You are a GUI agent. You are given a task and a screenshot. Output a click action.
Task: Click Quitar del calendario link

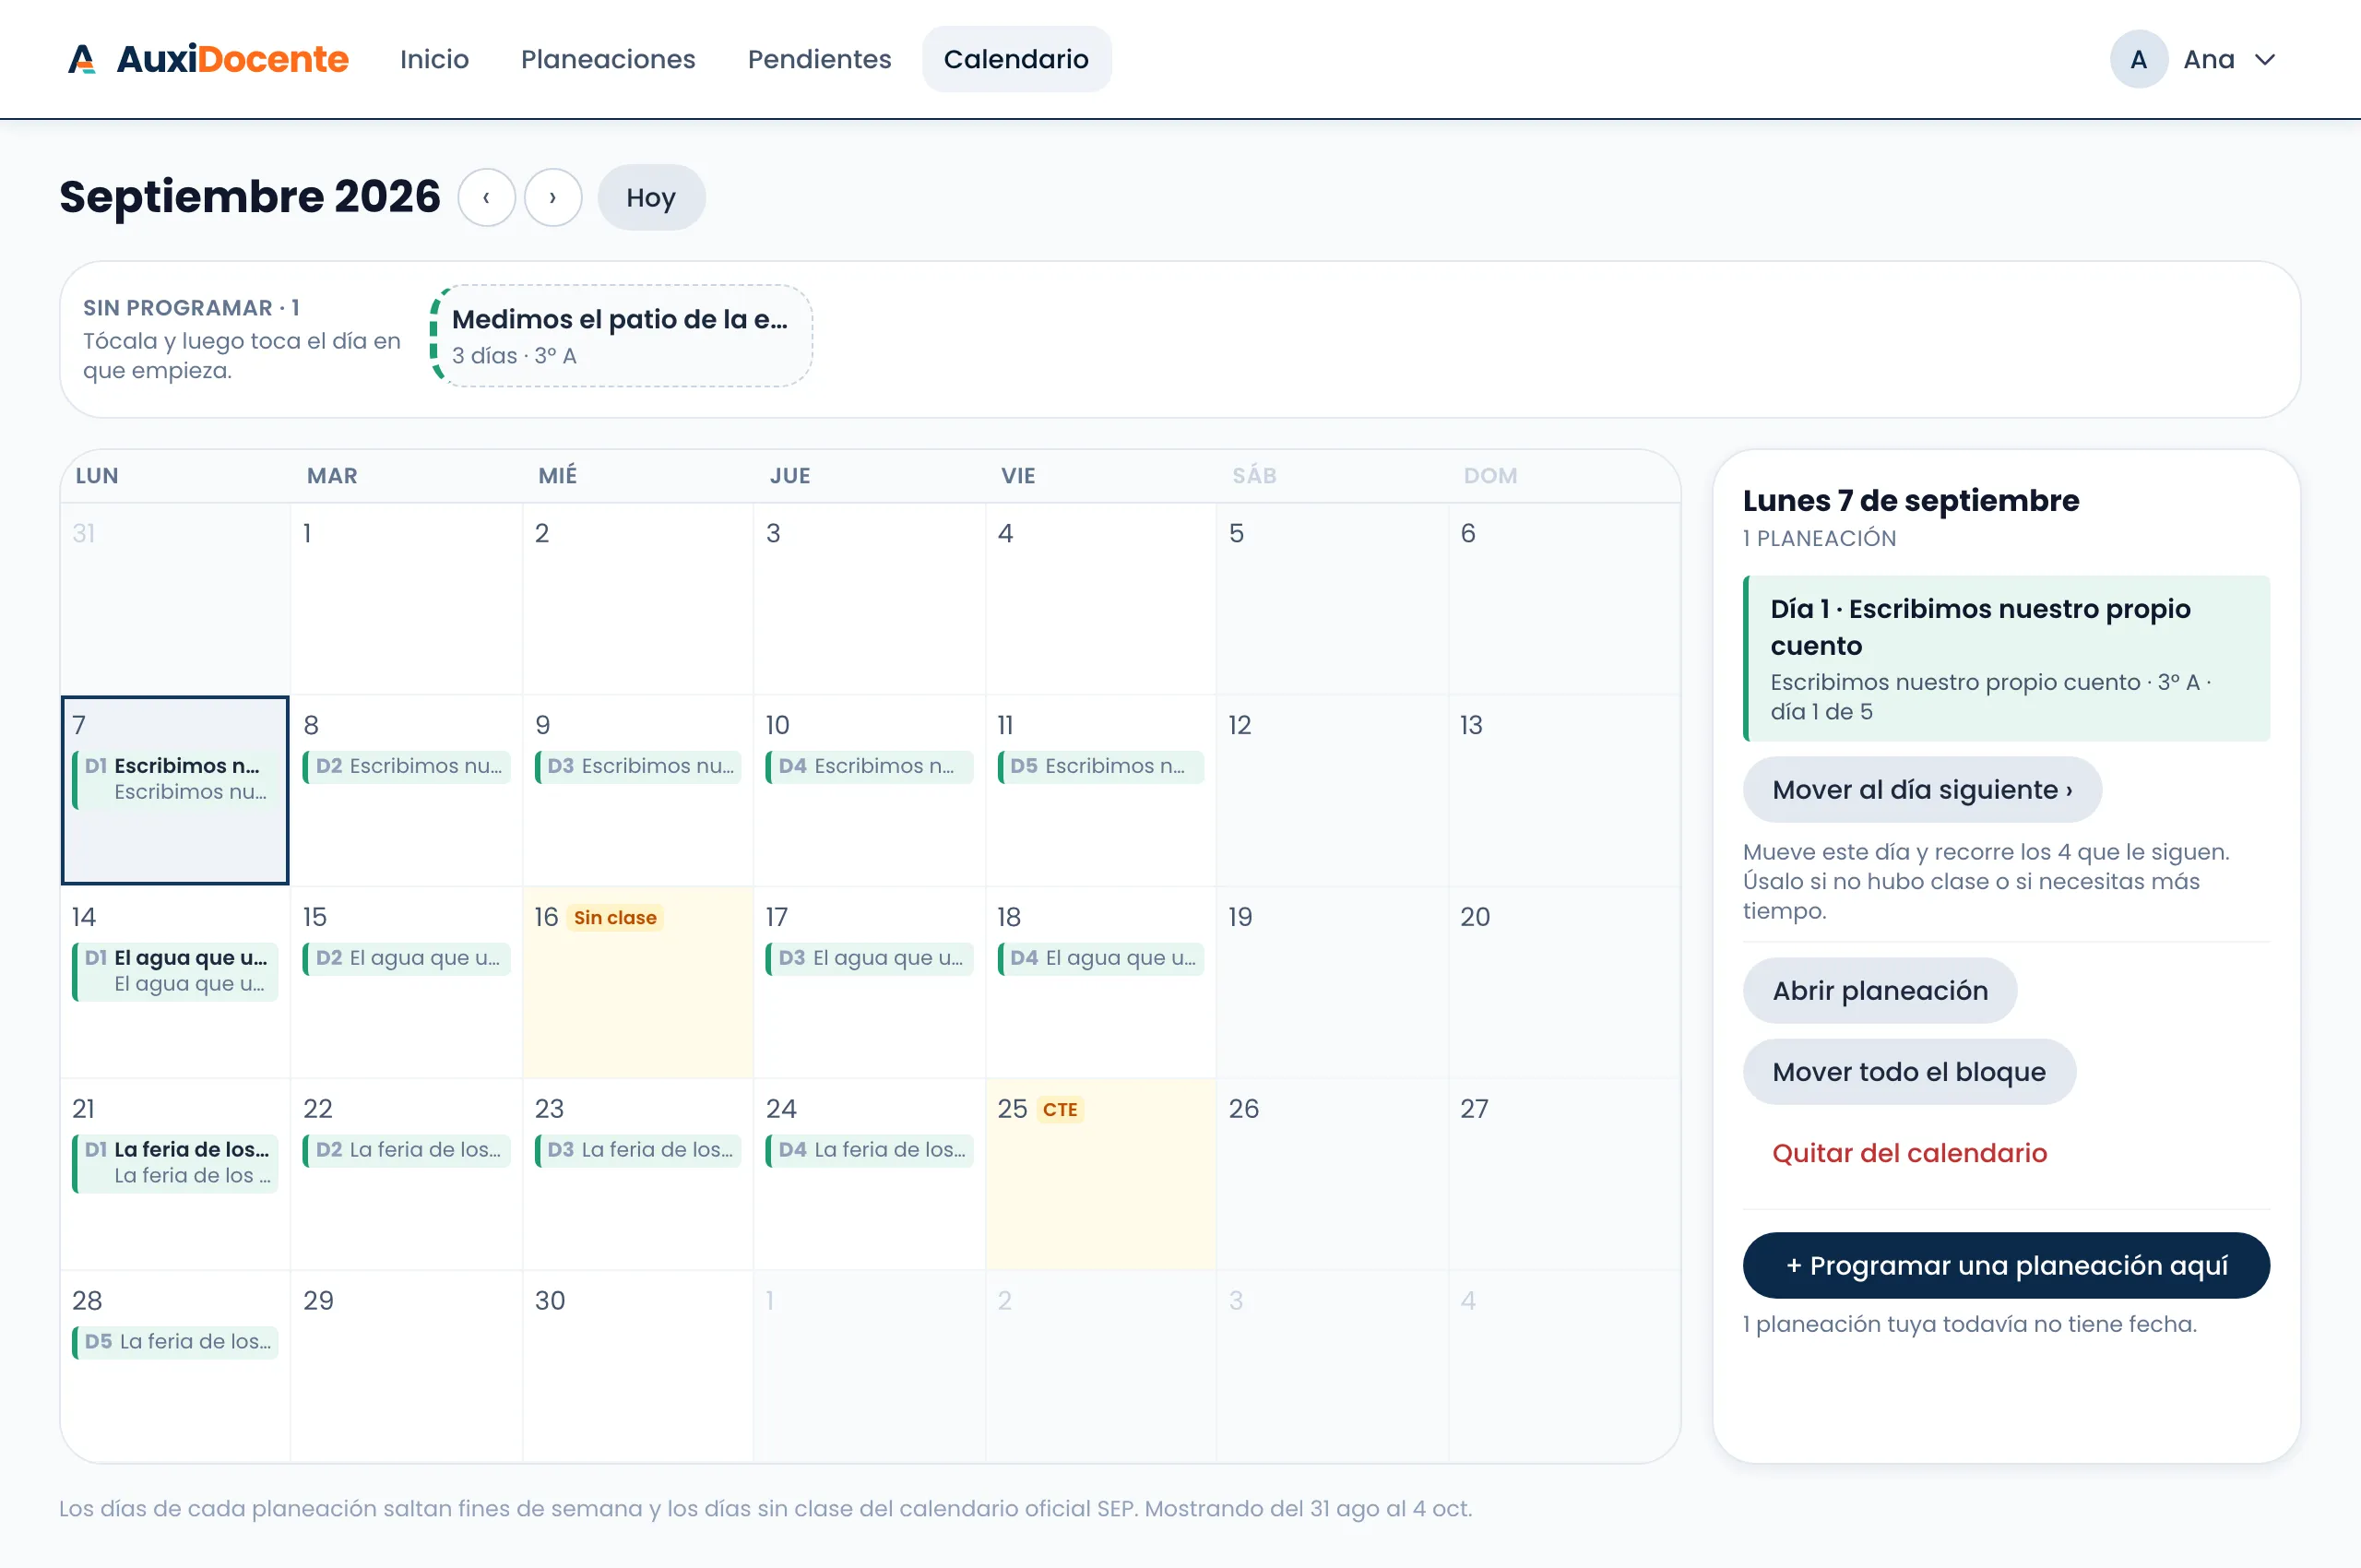click(1909, 1153)
